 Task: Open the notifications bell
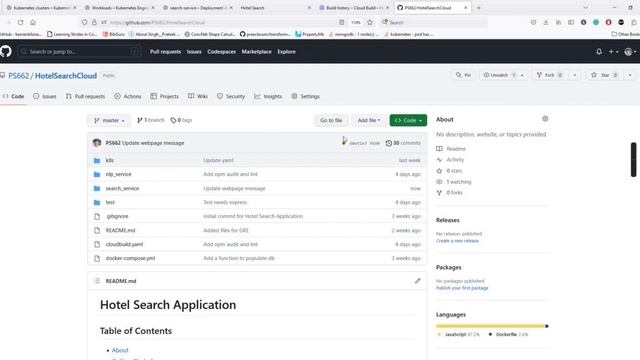[x=599, y=52]
